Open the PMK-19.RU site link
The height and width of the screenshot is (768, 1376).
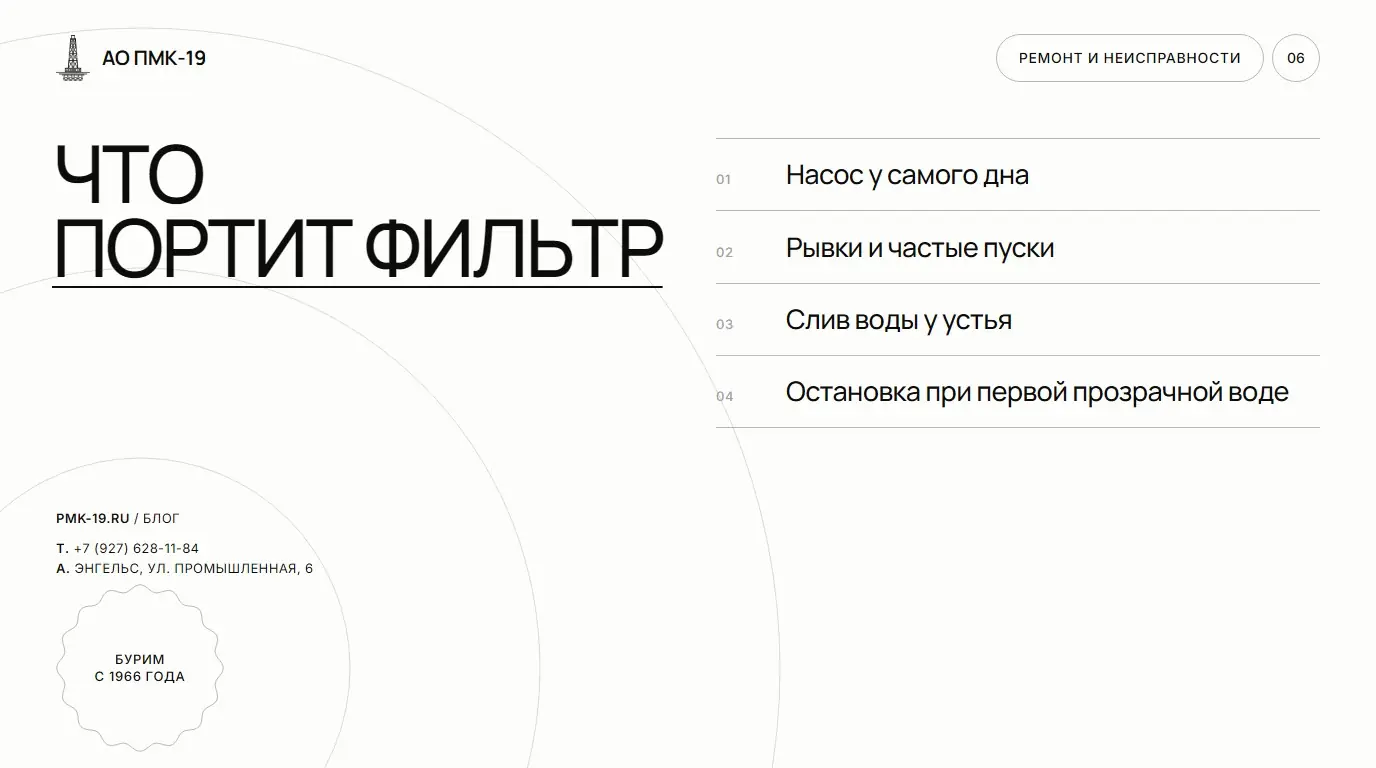pos(93,518)
